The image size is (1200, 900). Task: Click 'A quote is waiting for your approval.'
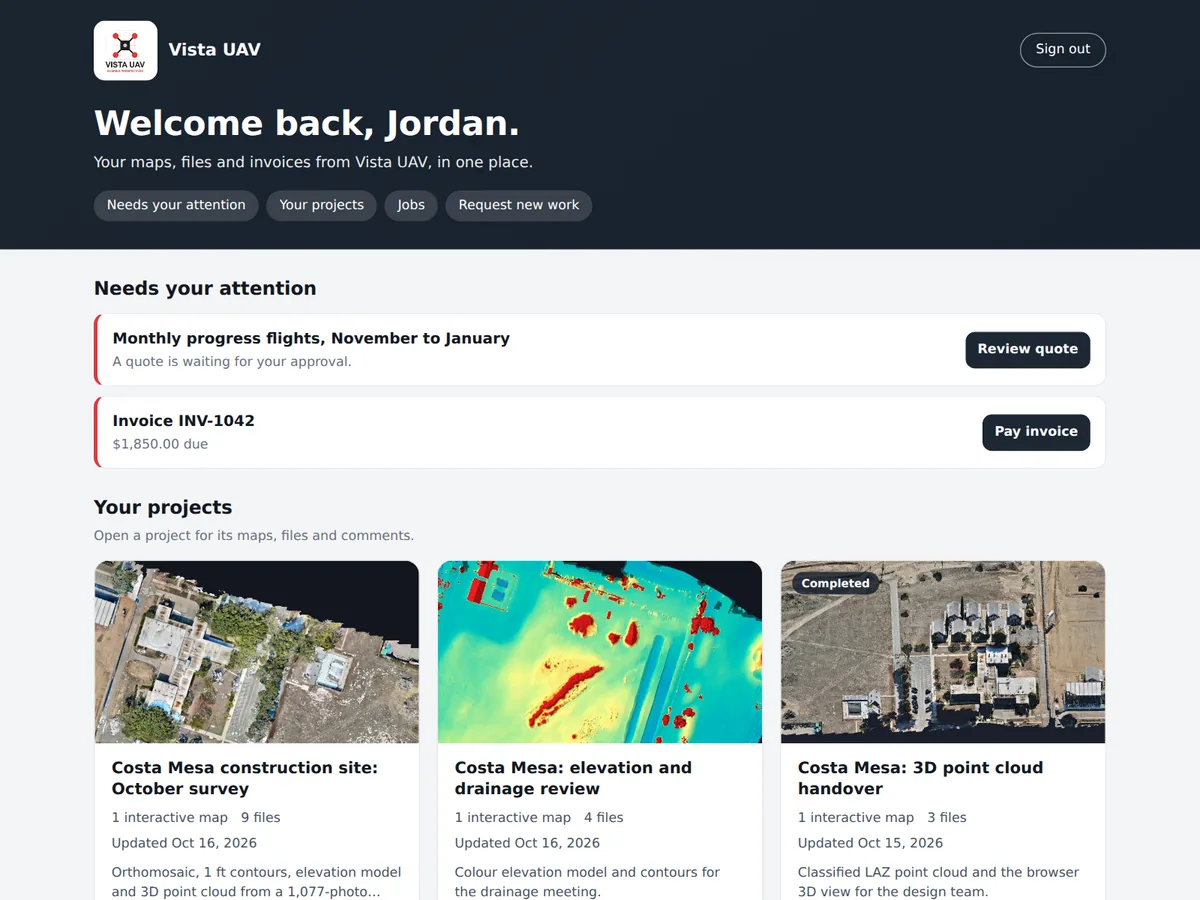coord(232,362)
